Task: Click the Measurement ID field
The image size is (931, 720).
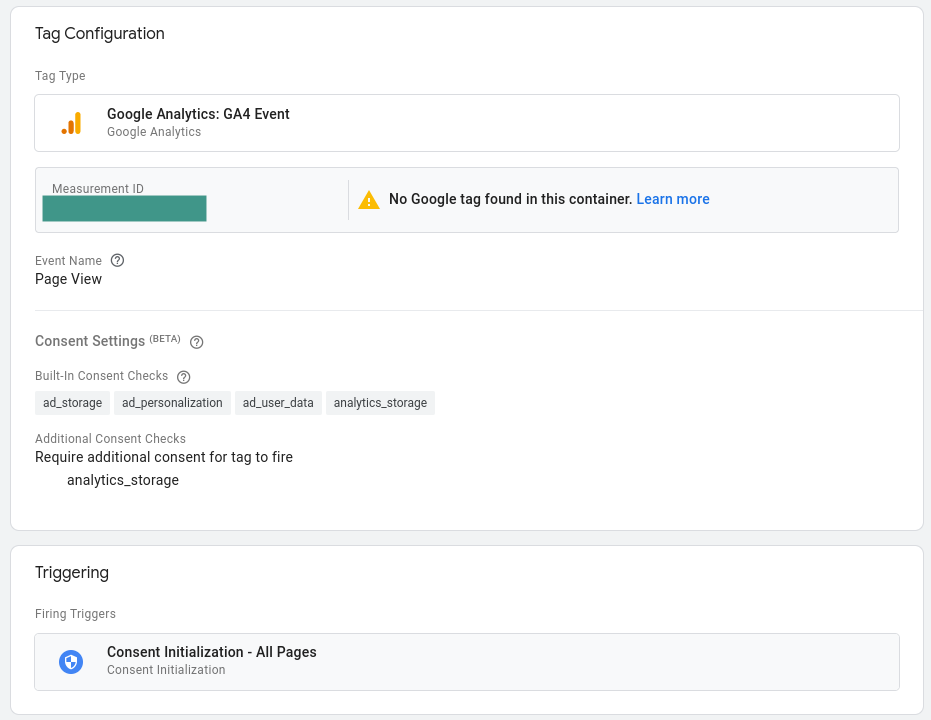Action: pos(124,209)
